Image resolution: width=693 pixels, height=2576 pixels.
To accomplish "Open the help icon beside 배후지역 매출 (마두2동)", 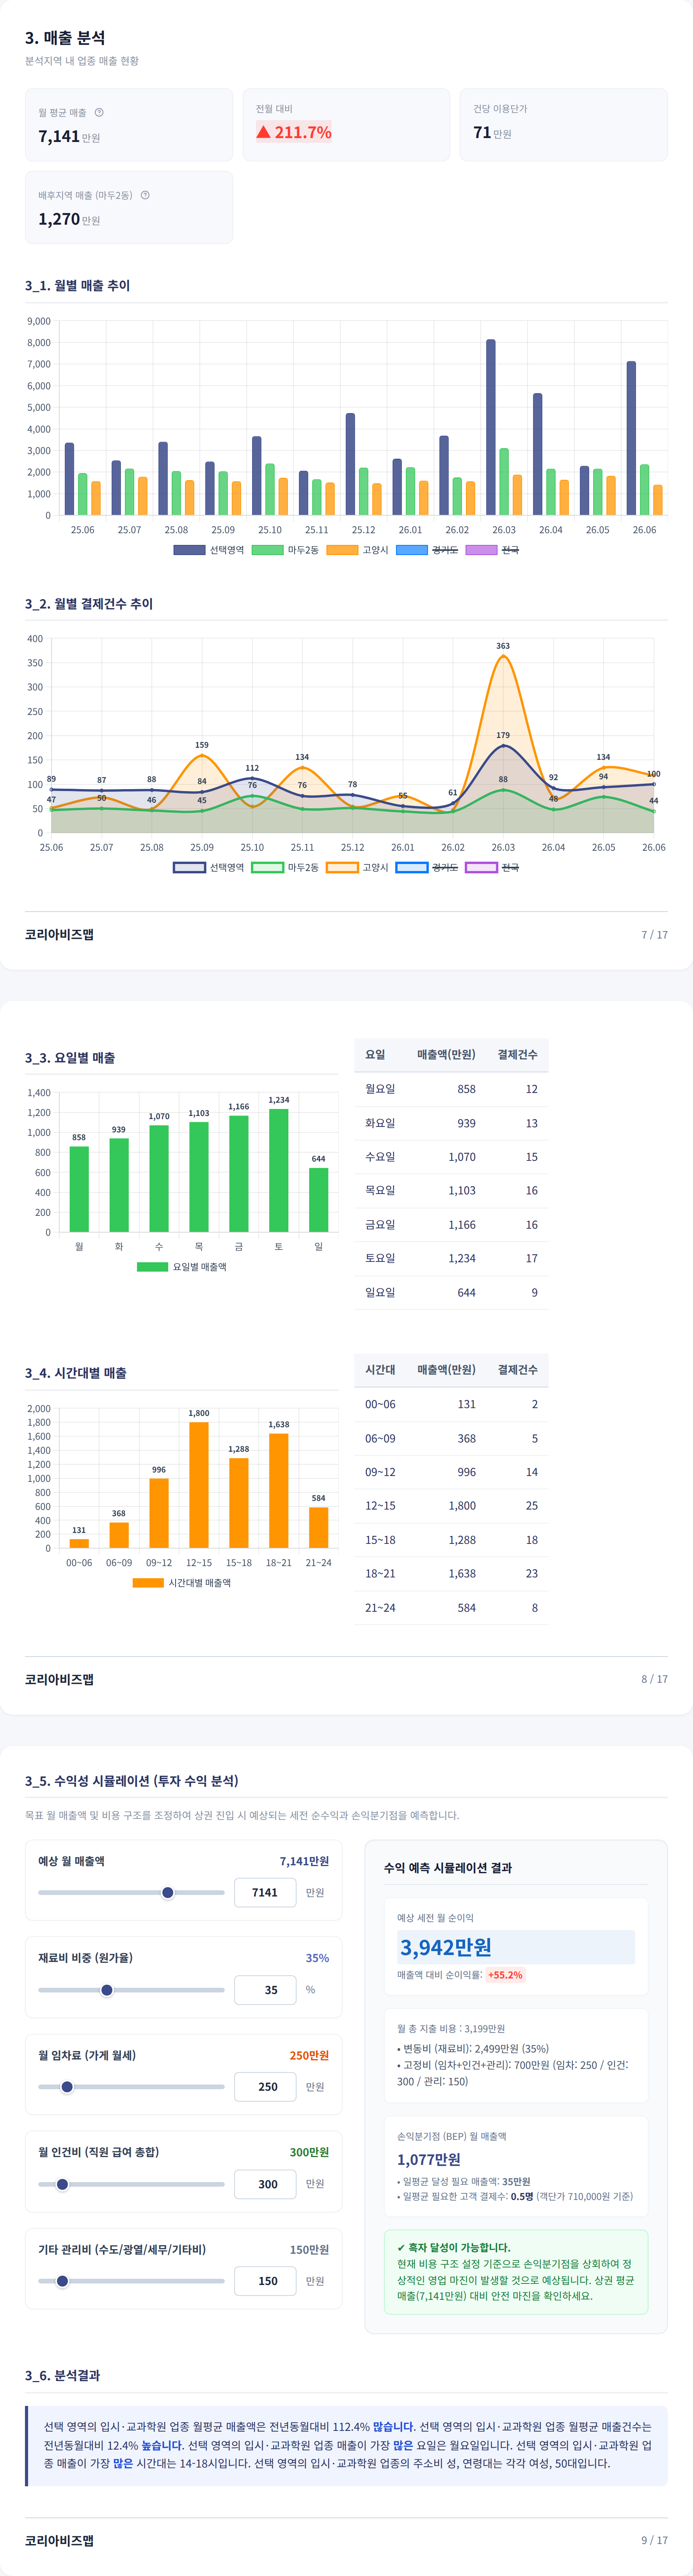I will [145, 195].
